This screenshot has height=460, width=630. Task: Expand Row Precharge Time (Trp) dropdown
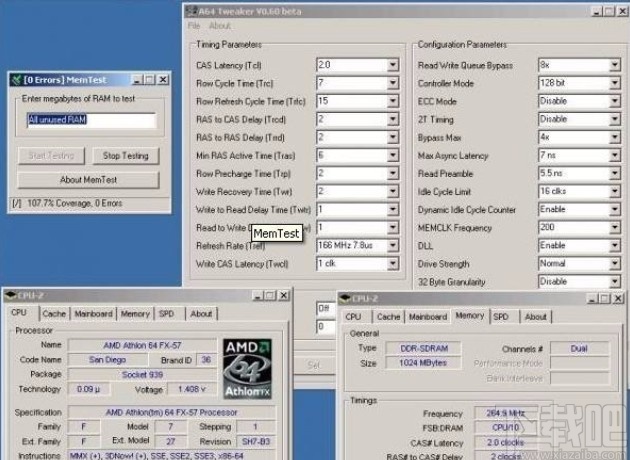tap(393, 173)
